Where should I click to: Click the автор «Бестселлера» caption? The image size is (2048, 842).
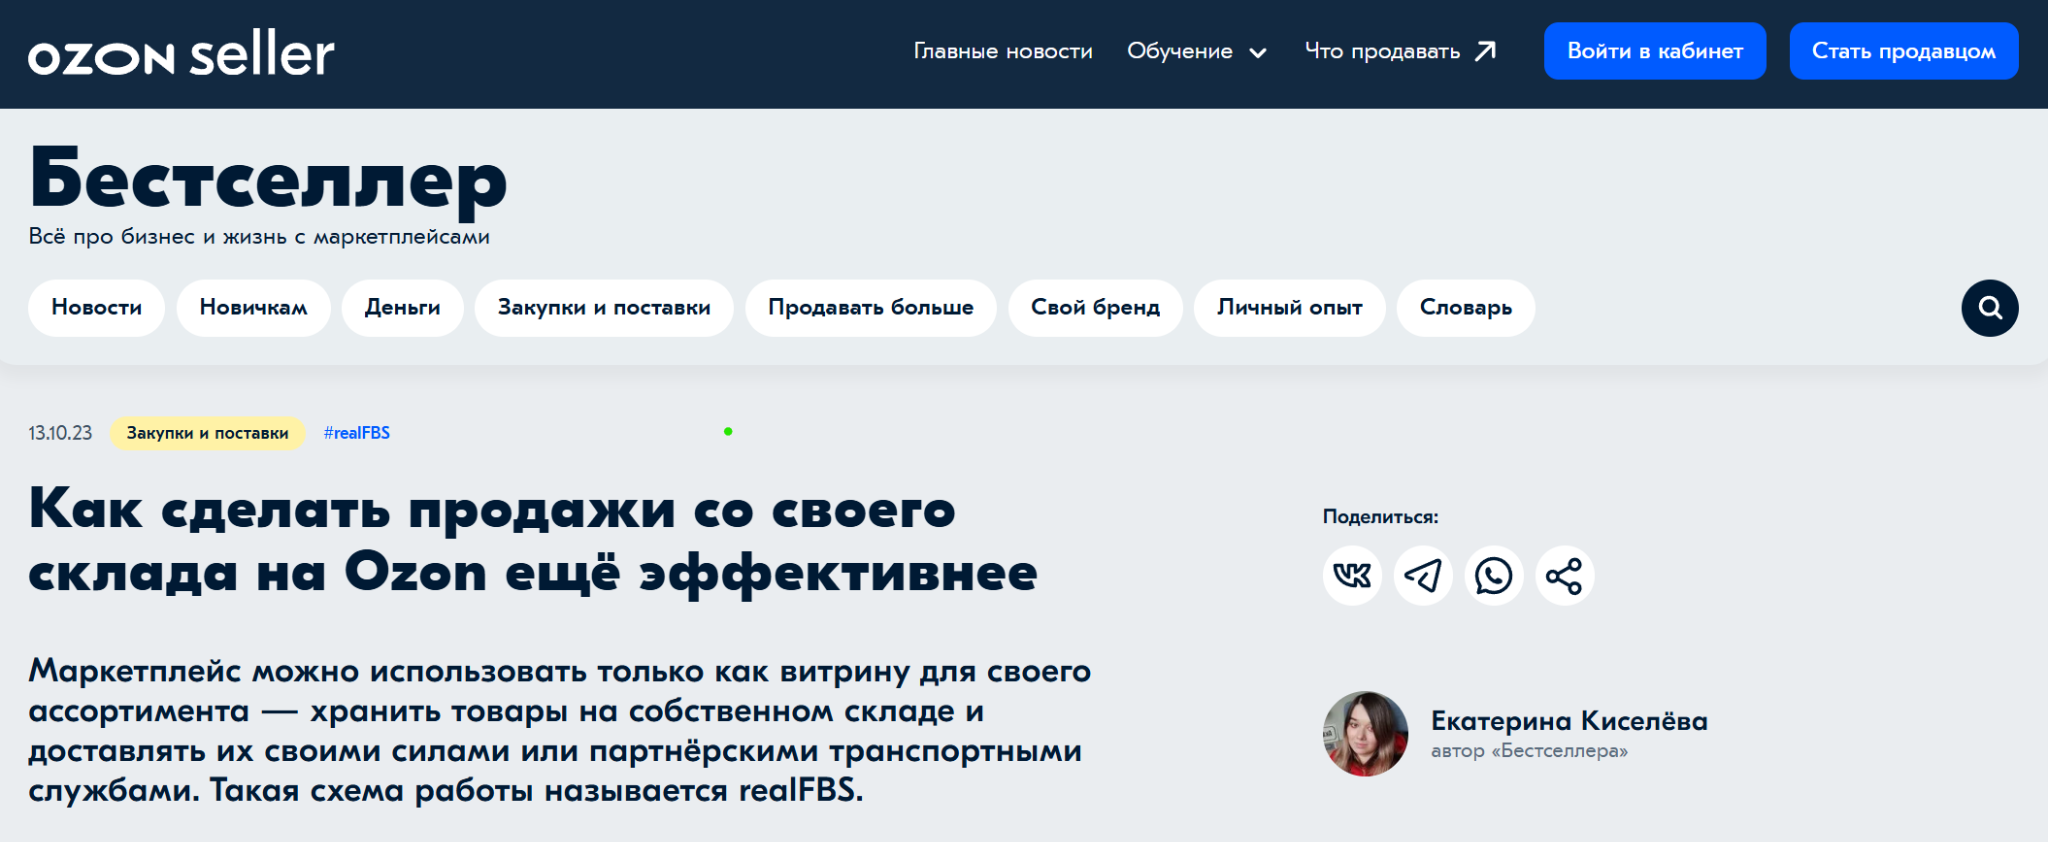click(x=1529, y=751)
